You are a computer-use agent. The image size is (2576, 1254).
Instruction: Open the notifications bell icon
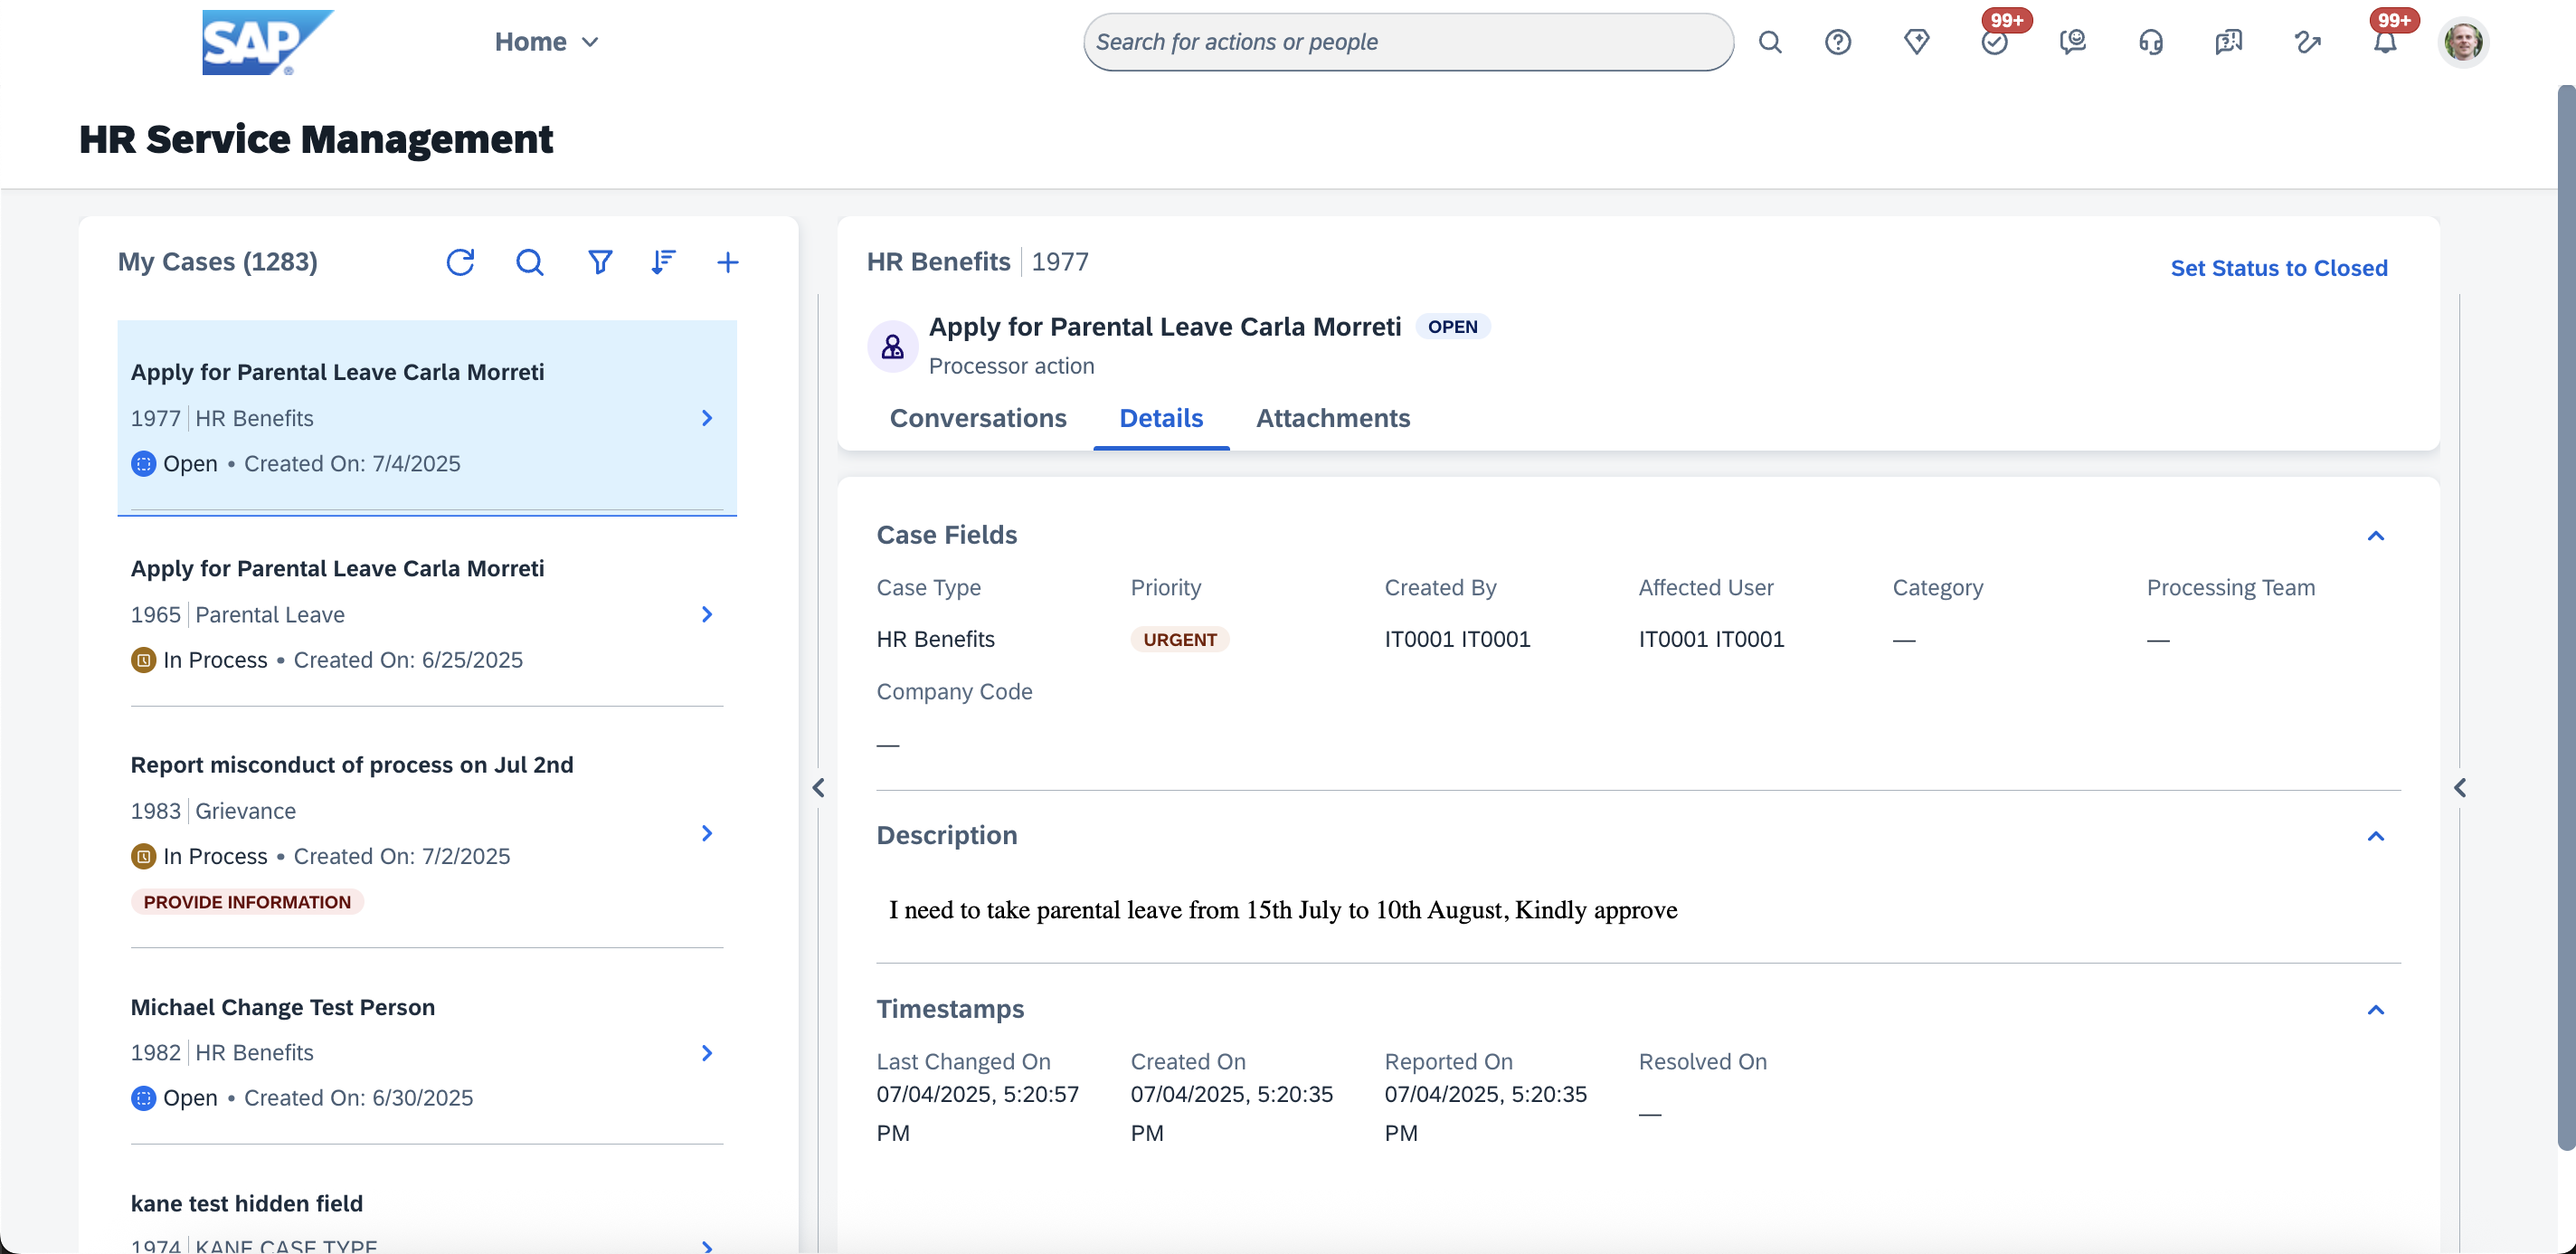pyautogui.click(x=2385, y=42)
